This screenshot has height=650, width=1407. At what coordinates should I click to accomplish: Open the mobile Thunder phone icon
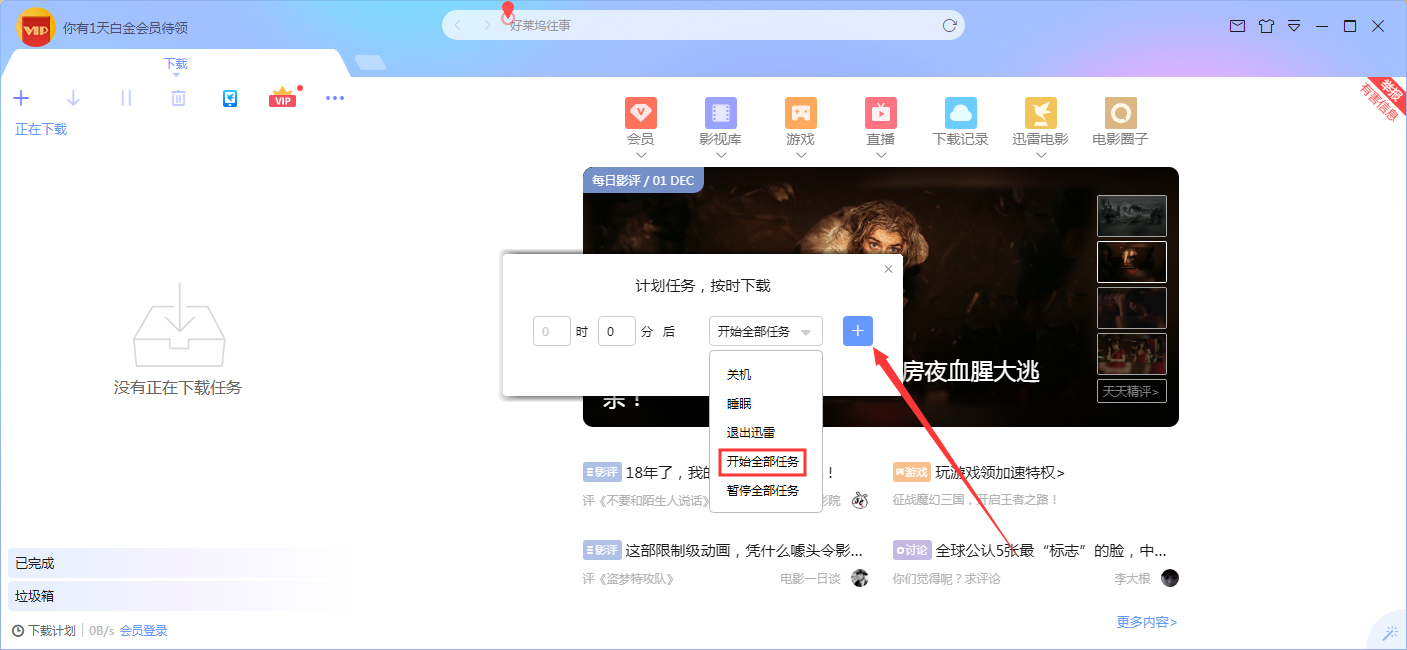click(x=230, y=97)
